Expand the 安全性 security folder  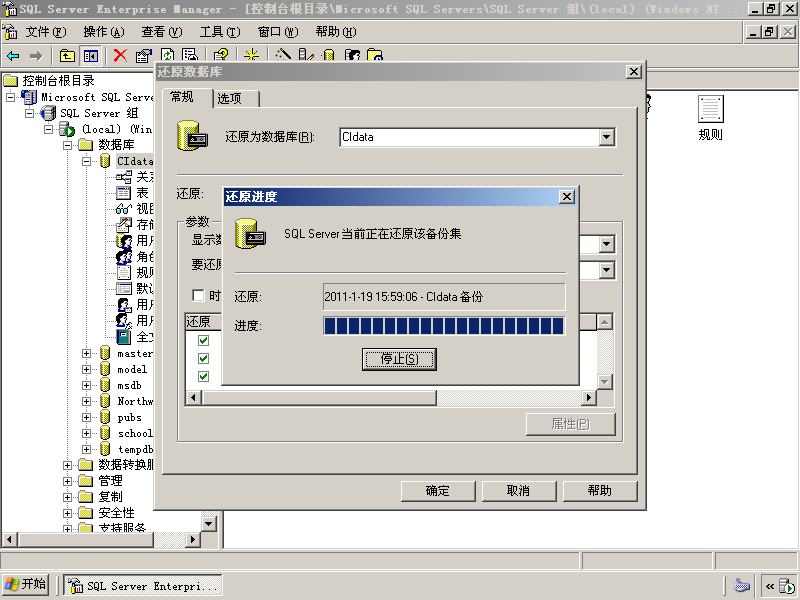(67, 513)
